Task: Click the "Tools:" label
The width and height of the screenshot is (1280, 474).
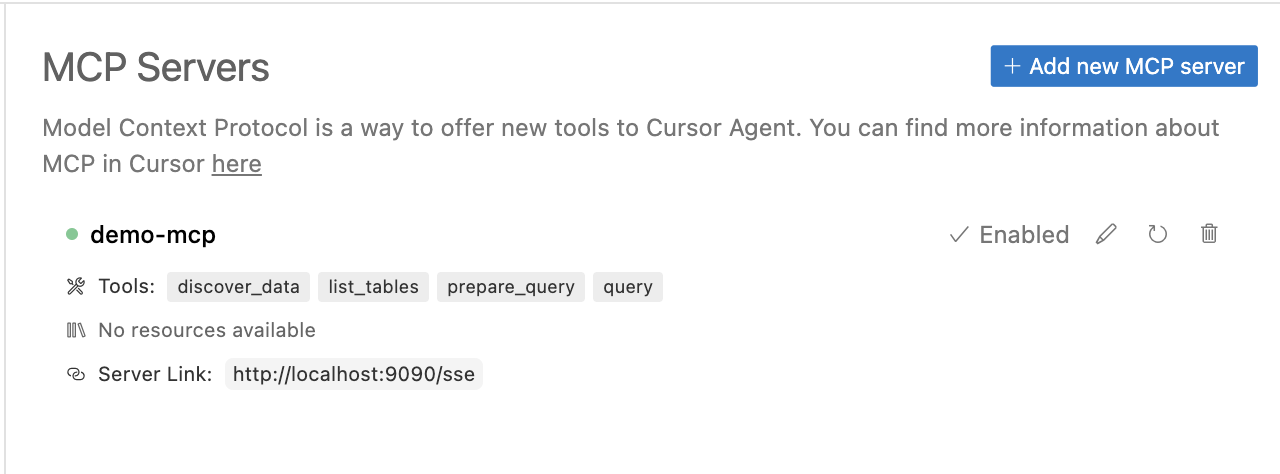Action: point(126,287)
